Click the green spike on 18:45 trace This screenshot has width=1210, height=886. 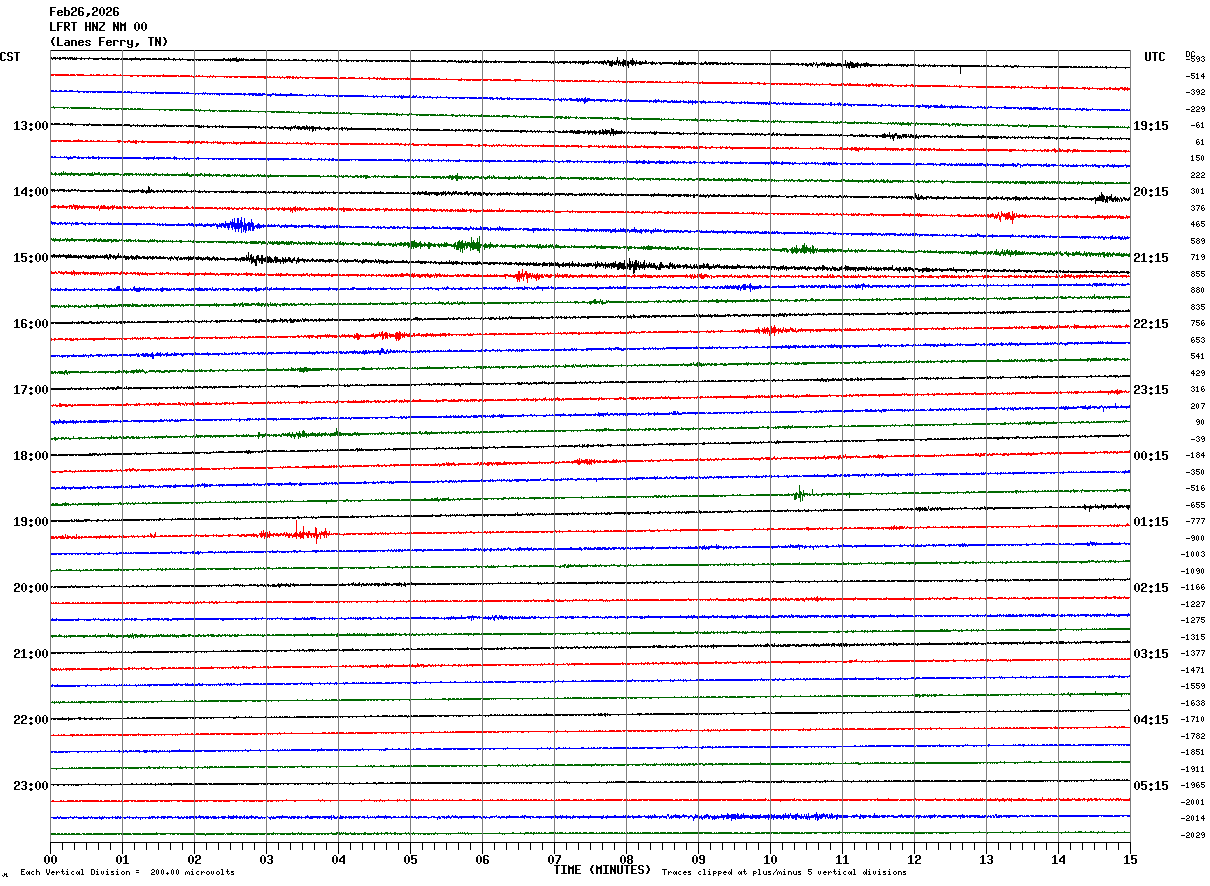[x=800, y=493]
